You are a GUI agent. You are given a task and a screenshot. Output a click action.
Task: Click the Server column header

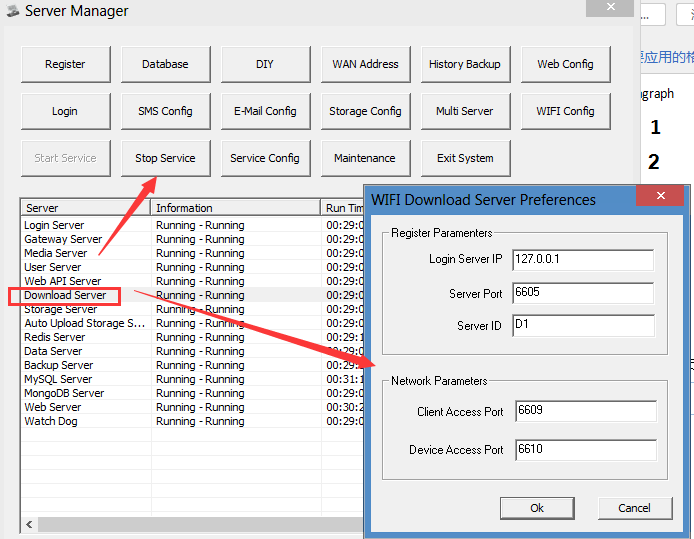tap(86, 208)
